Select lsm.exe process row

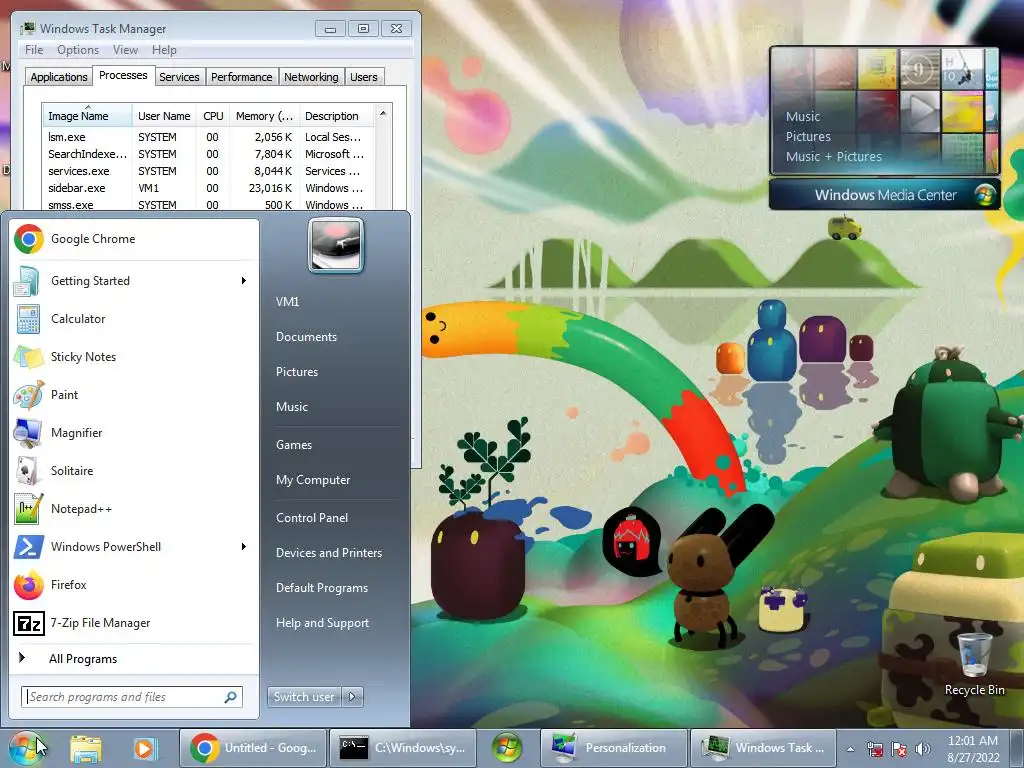[208, 137]
